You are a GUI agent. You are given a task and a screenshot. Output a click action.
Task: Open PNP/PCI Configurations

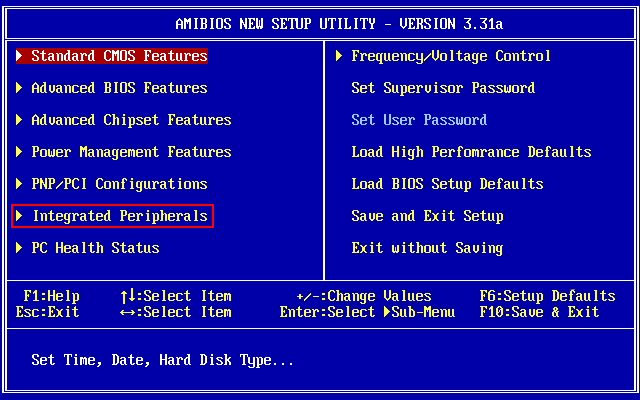119,184
